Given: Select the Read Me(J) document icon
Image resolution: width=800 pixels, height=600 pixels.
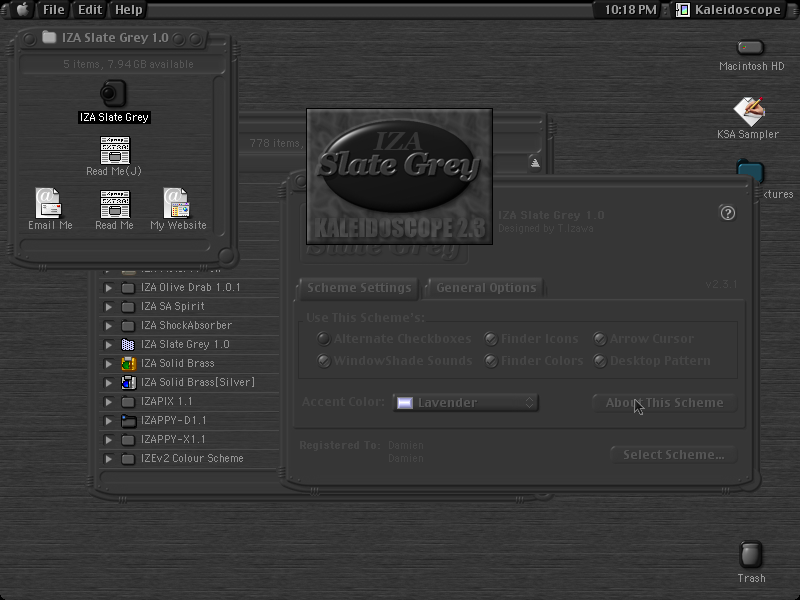Looking at the screenshot, I should point(115,150).
